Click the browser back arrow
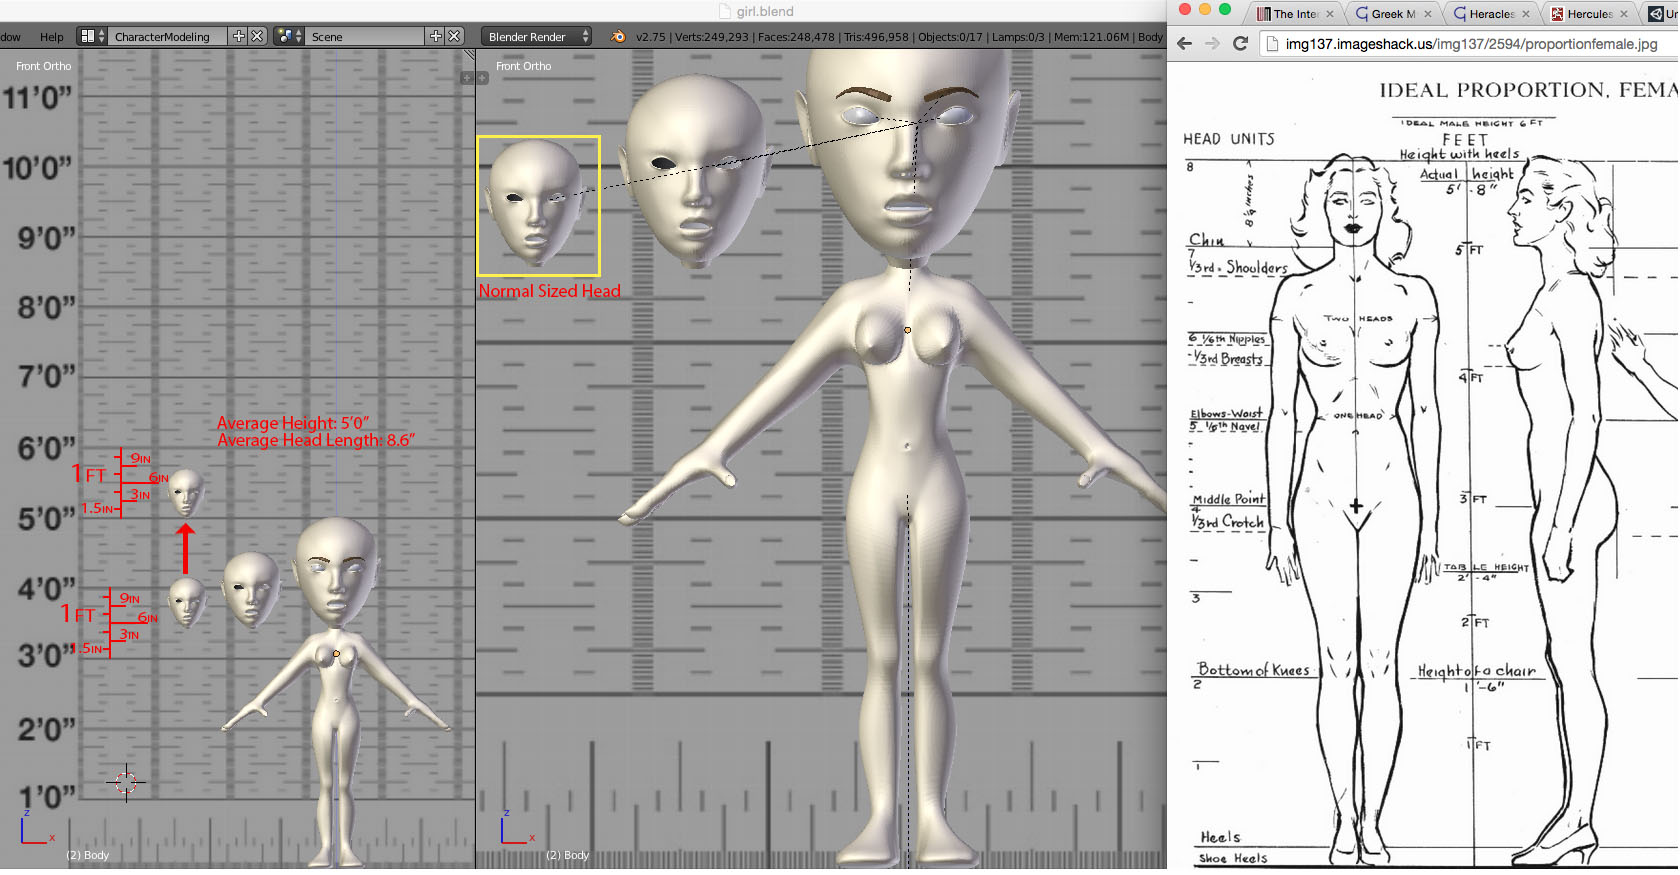 [1185, 44]
